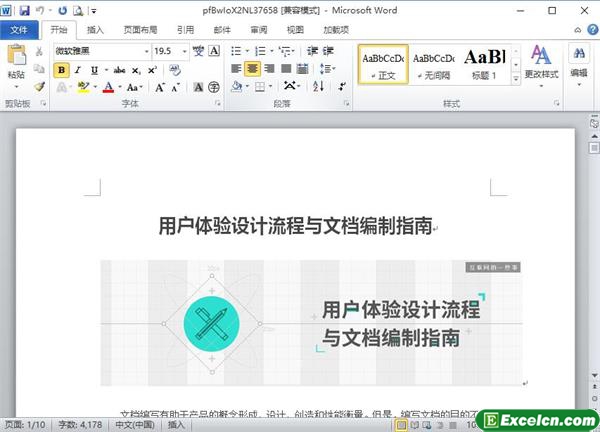
Task: Apply strikethrough formatting
Action: (119, 70)
